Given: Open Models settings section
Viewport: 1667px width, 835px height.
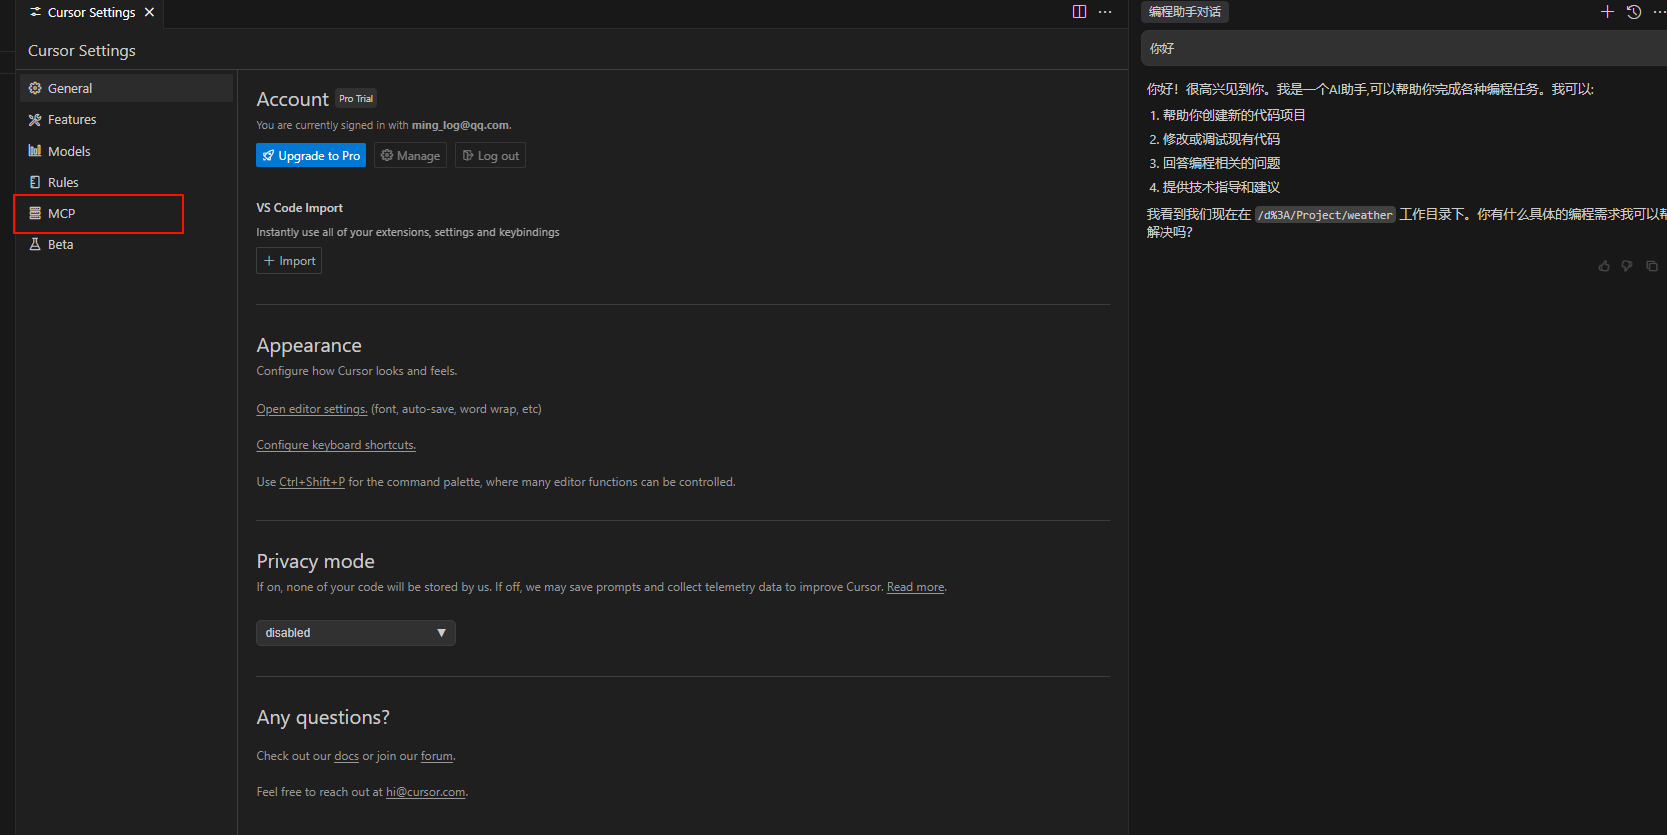Looking at the screenshot, I should pyautogui.click(x=126, y=151).
